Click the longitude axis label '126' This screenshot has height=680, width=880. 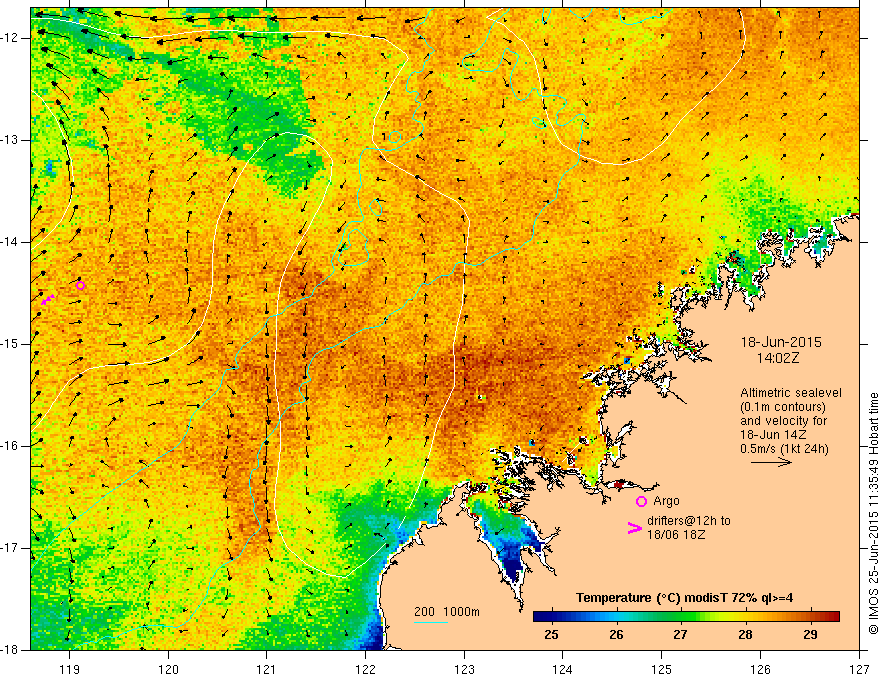[760, 669]
